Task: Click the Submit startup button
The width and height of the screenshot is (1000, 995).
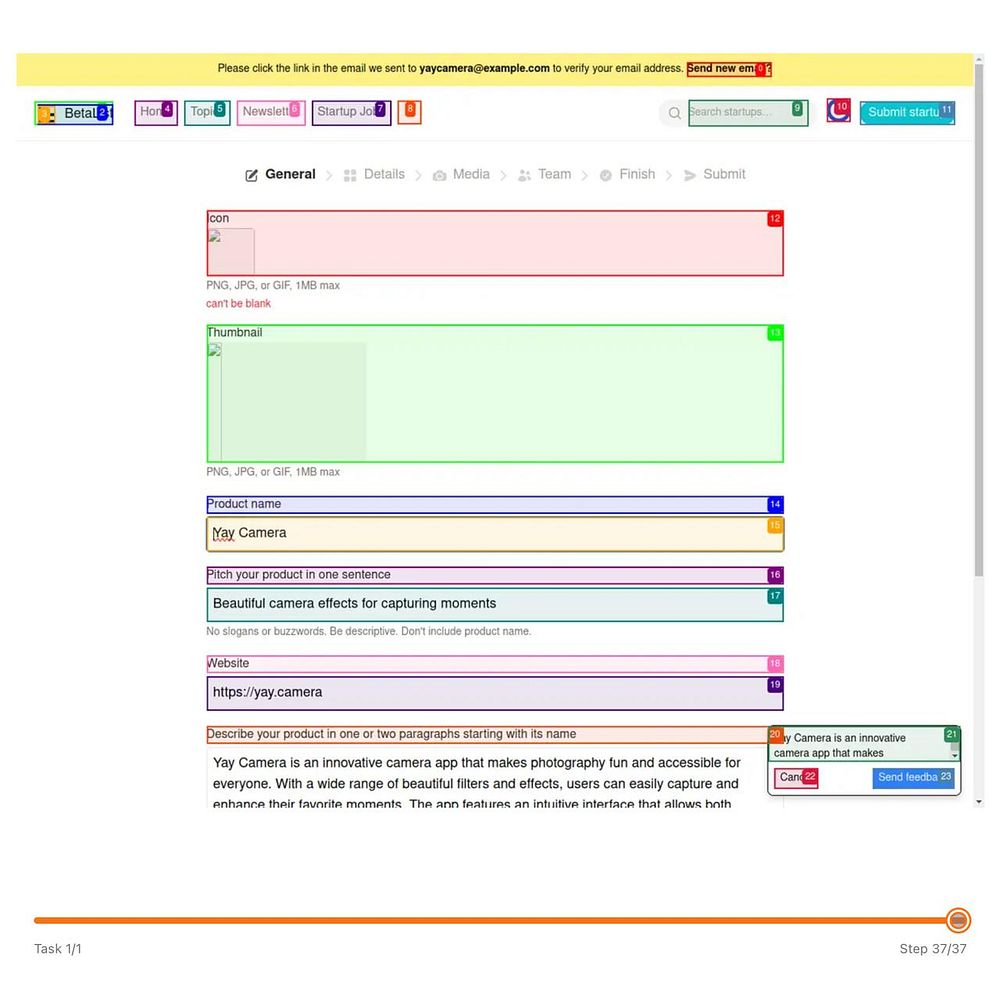Action: tap(907, 113)
